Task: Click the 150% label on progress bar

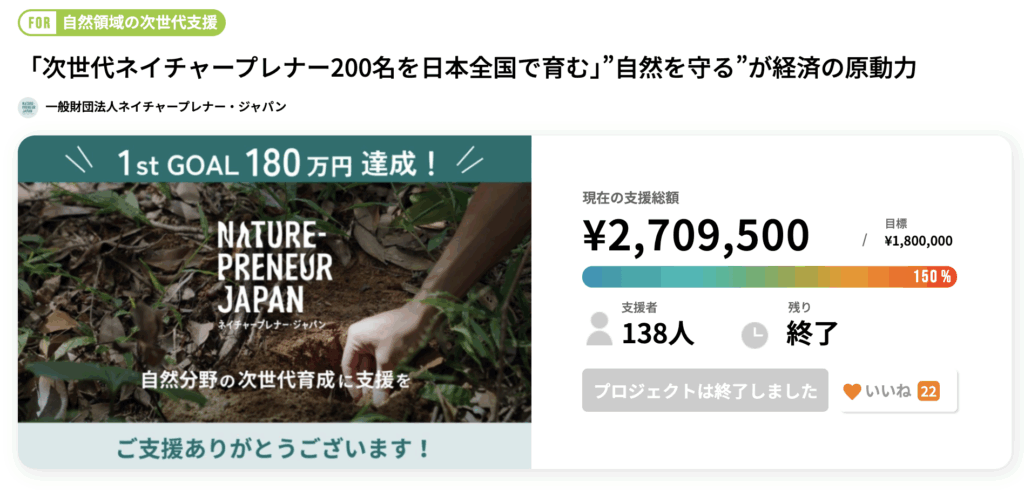Action: [932, 277]
